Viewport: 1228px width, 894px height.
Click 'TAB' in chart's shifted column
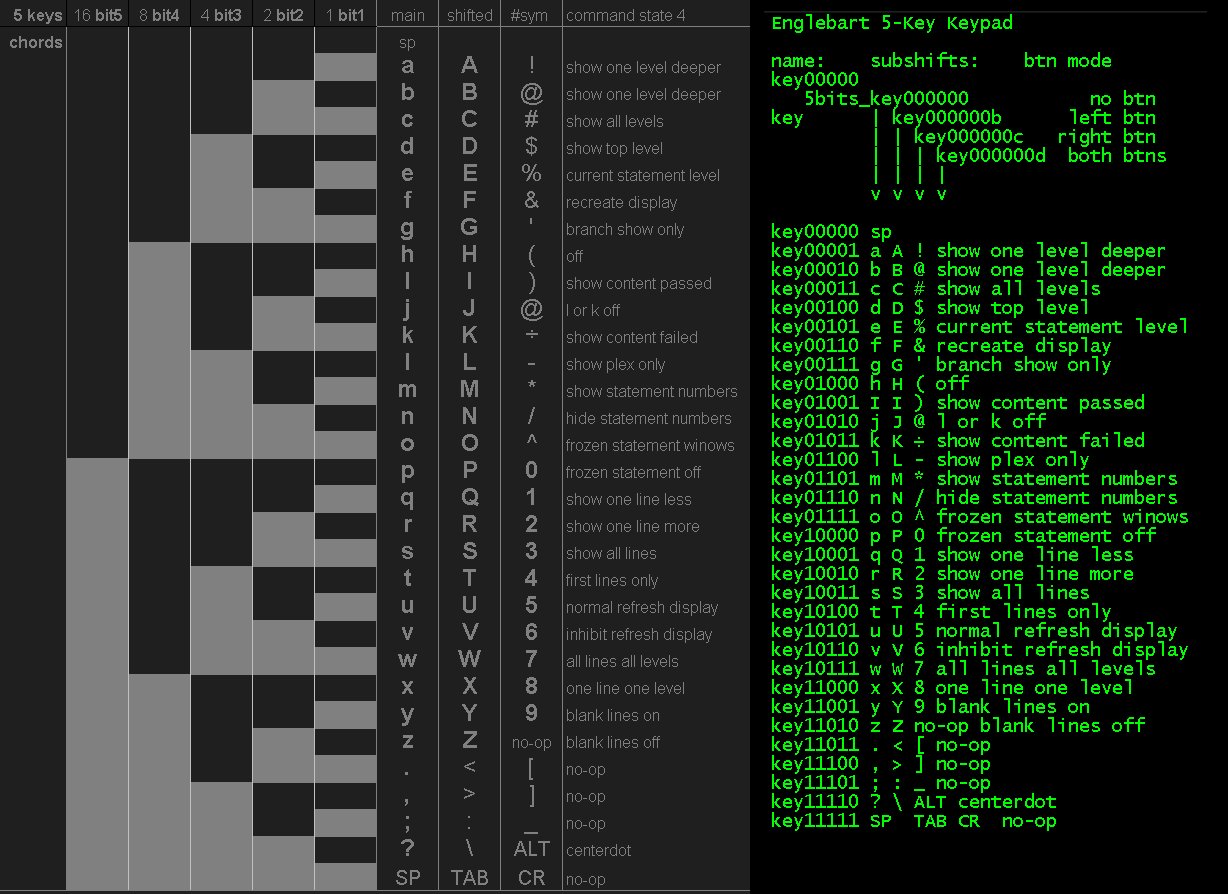[469, 877]
